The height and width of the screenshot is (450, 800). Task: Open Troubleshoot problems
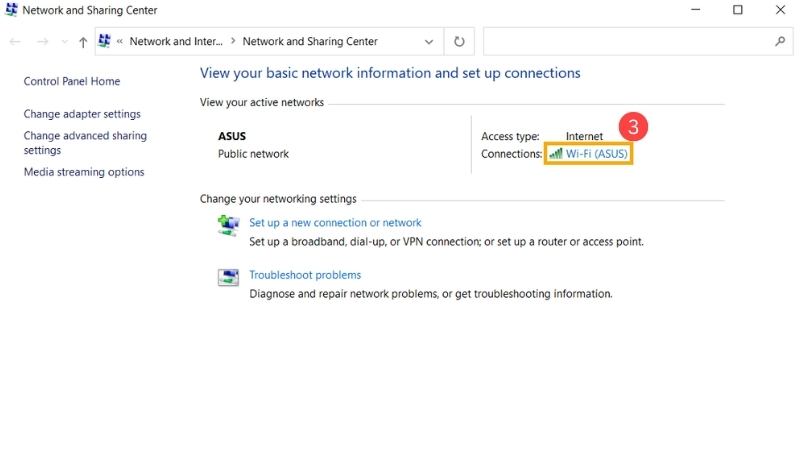click(x=305, y=274)
